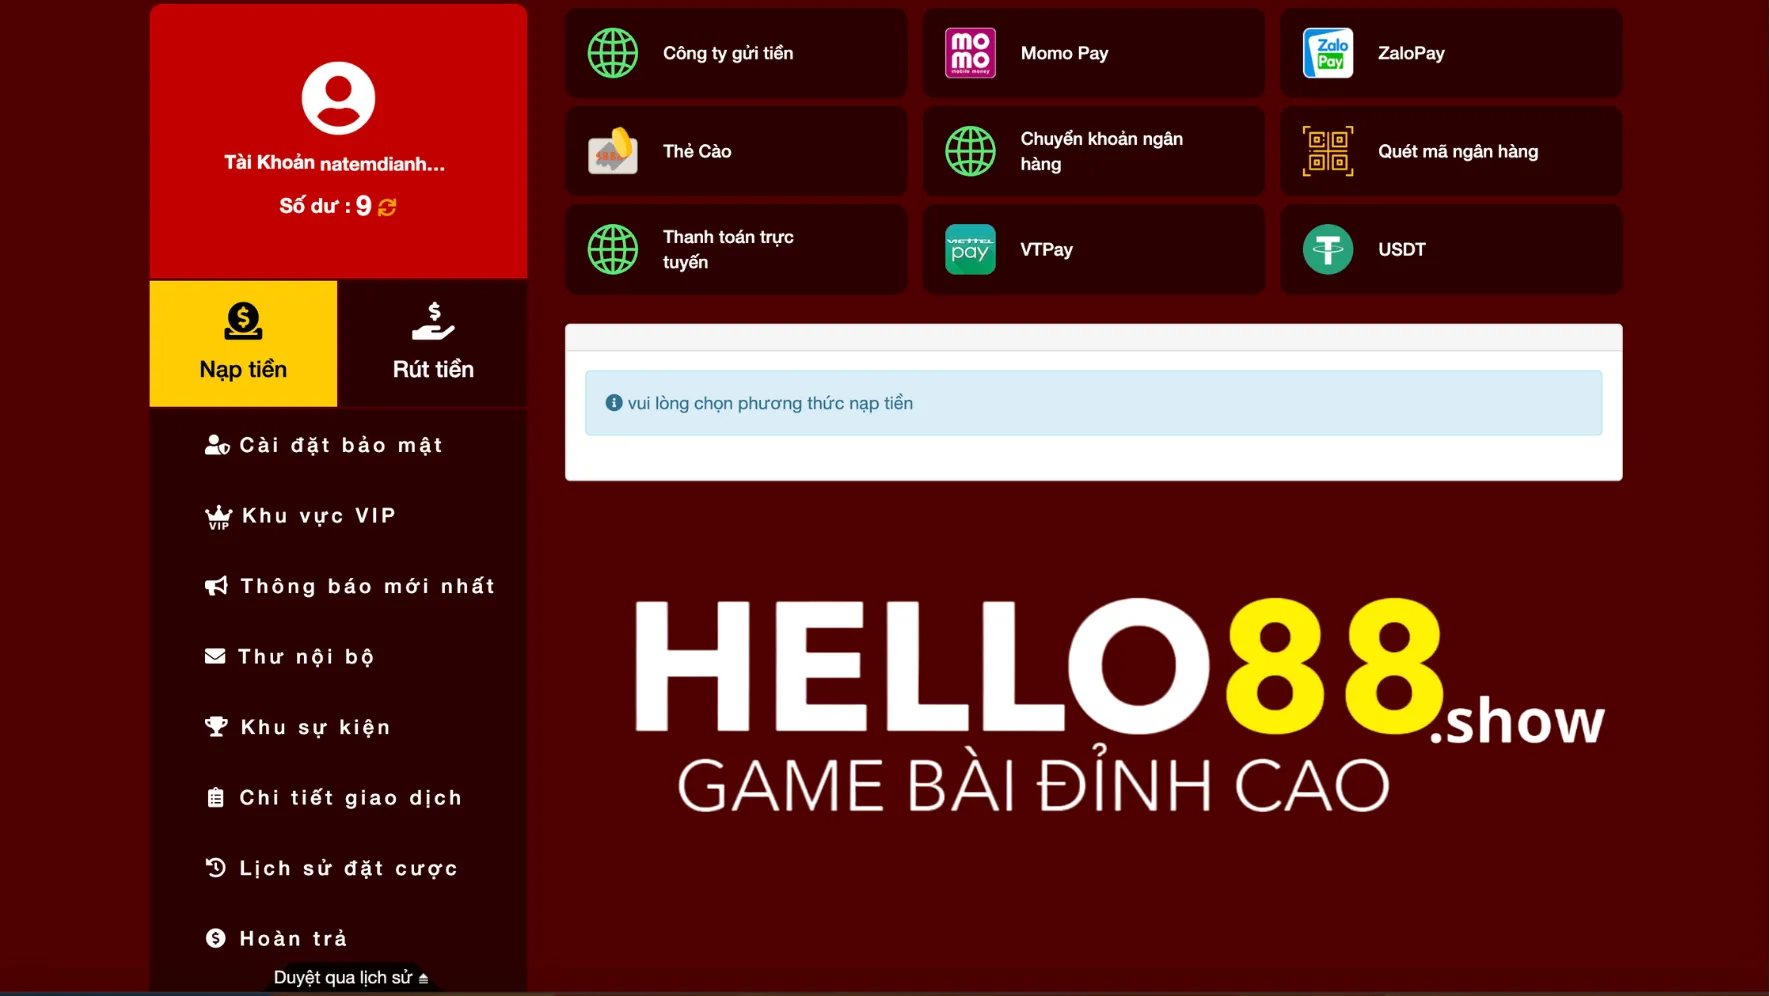1770x996 pixels.
Task: Open Lịch sử đặt cược menu item
Action: [x=338, y=868]
